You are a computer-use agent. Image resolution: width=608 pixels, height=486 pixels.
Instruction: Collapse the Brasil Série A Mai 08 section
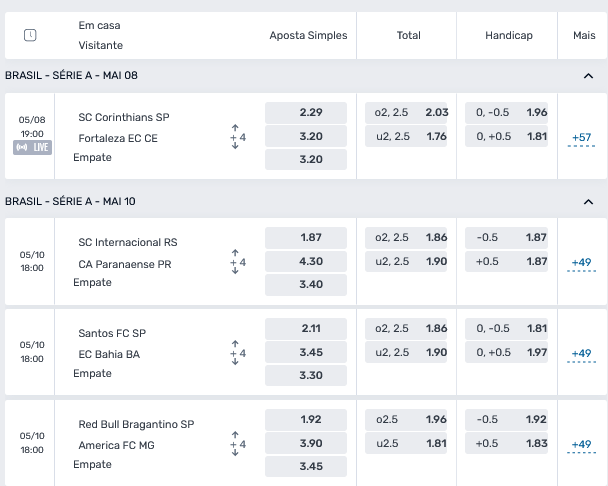pyautogui.click(x=588, y=76)
